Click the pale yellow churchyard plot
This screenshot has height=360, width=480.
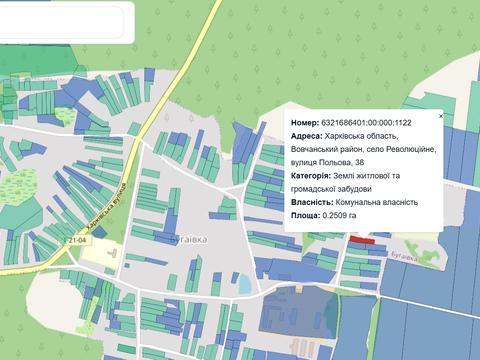(101, 252)
